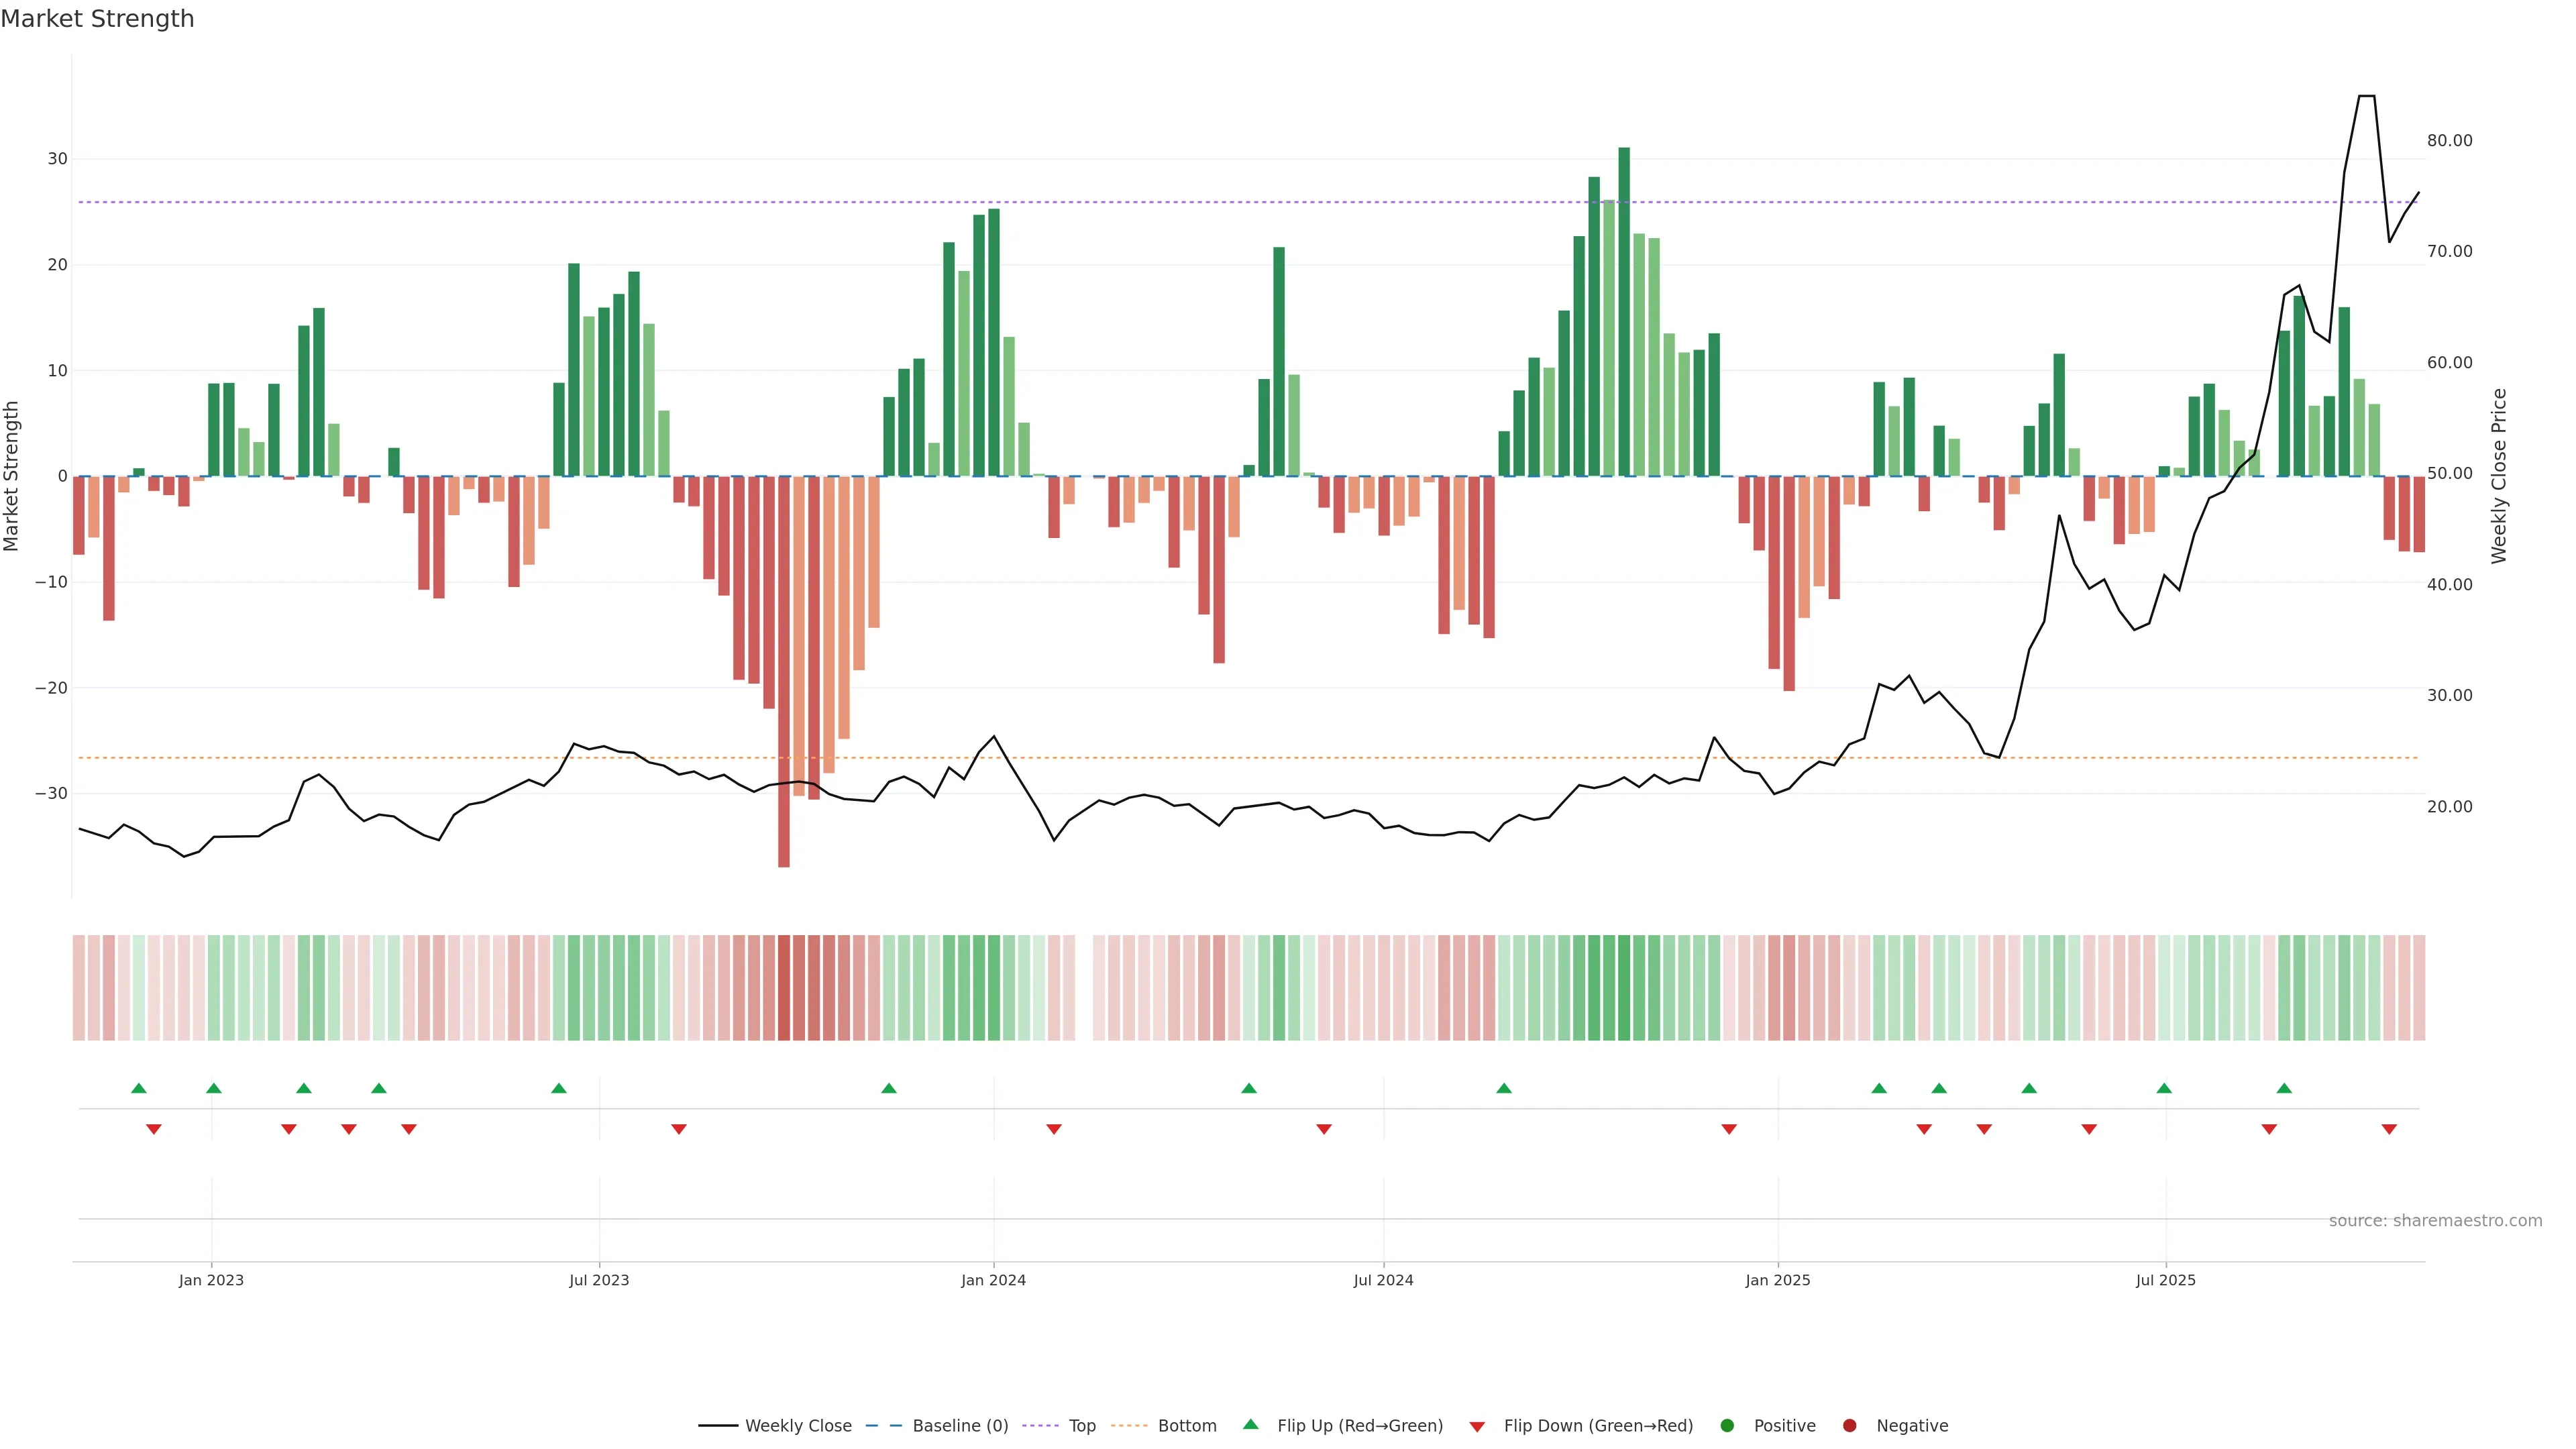2576x1449 pixels.
Task: Click the Jul 2025 x-axis label
Action: (2165, 1280)
